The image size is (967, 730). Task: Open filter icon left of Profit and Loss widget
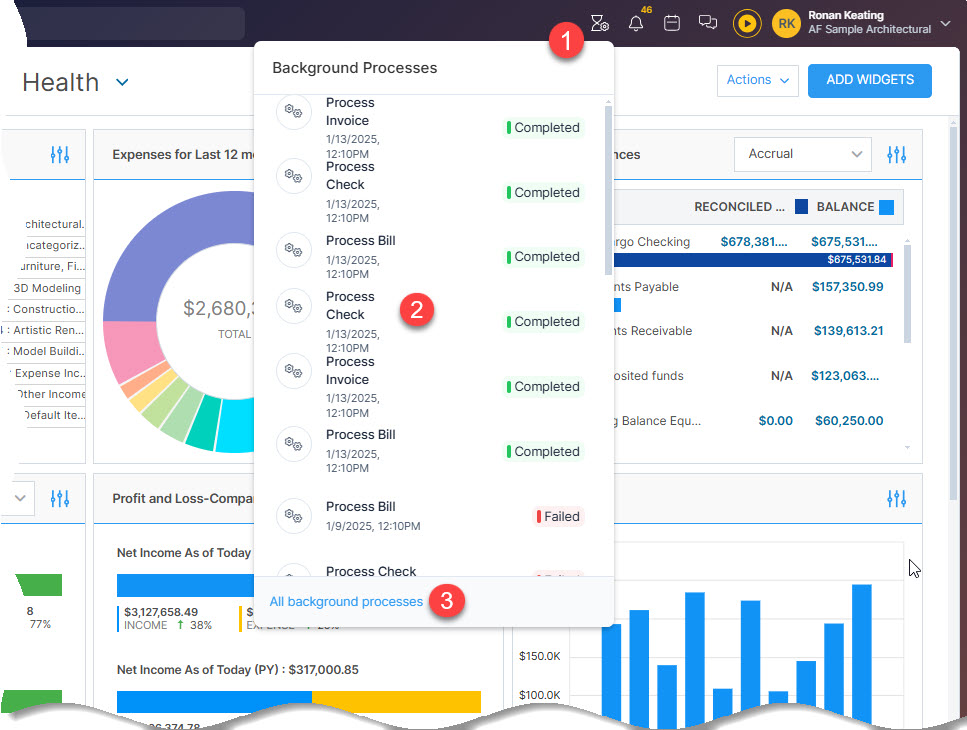[x=60, y=498]
